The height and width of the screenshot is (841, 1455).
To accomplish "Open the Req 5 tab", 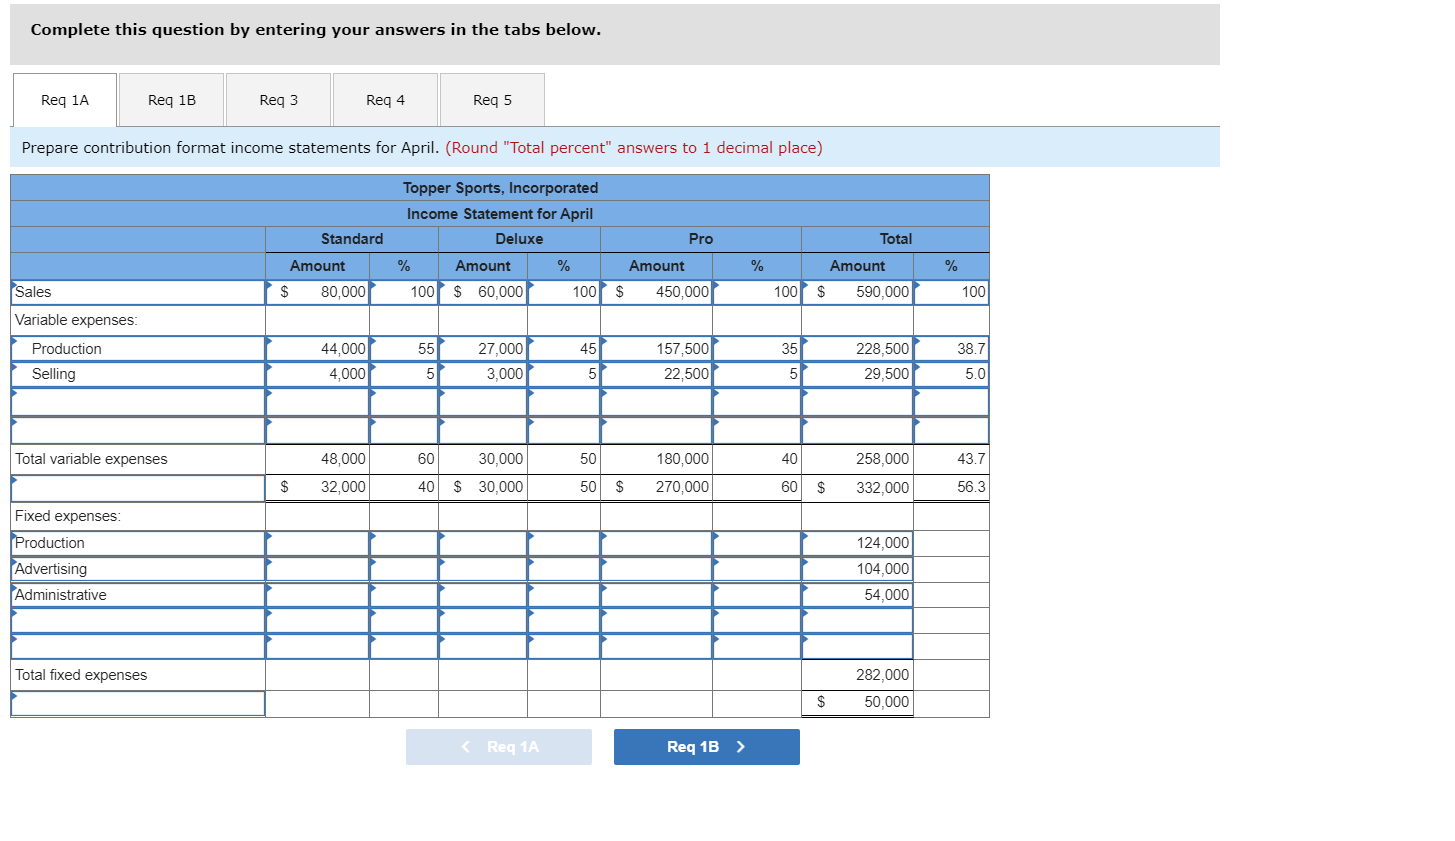I will coord(491,99).
